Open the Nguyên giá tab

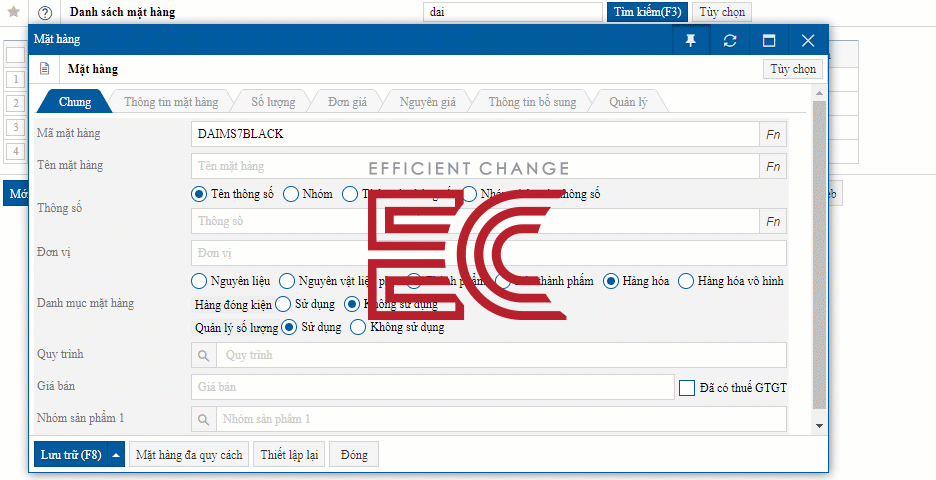(427, 102)
